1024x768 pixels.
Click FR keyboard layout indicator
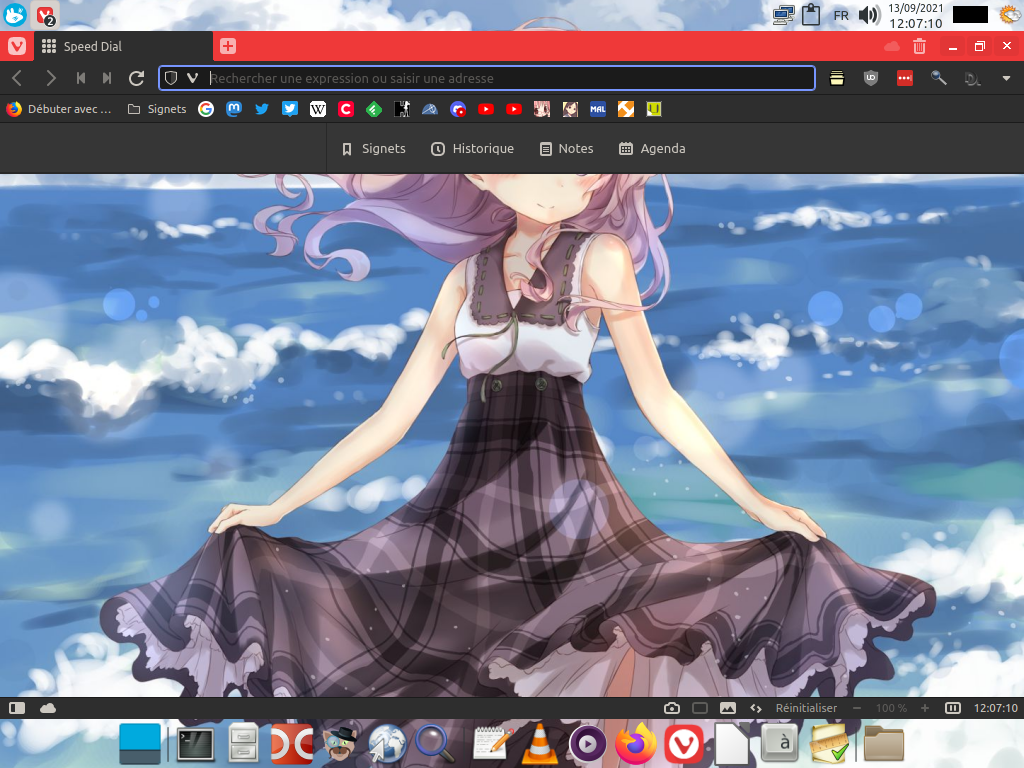pos(841,15)
